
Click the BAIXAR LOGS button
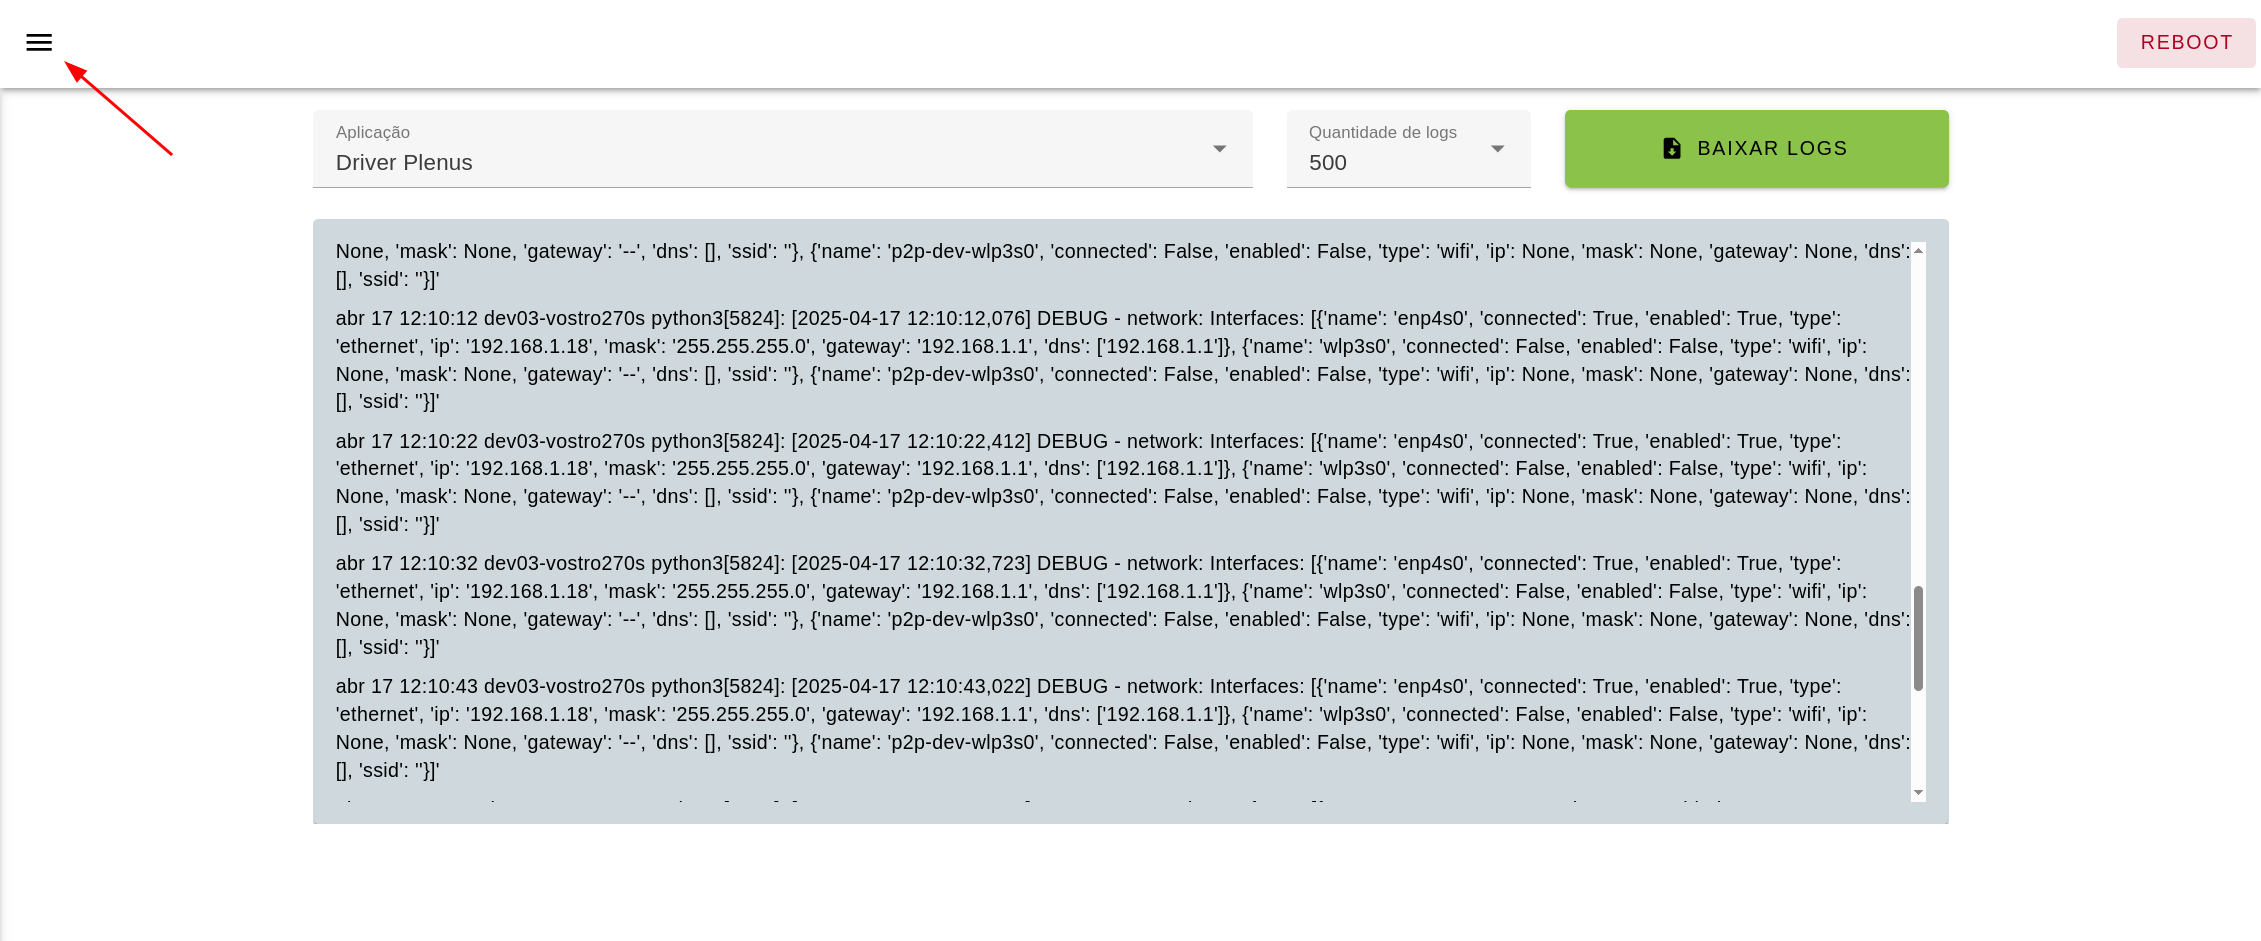[x=1756, y=148]
